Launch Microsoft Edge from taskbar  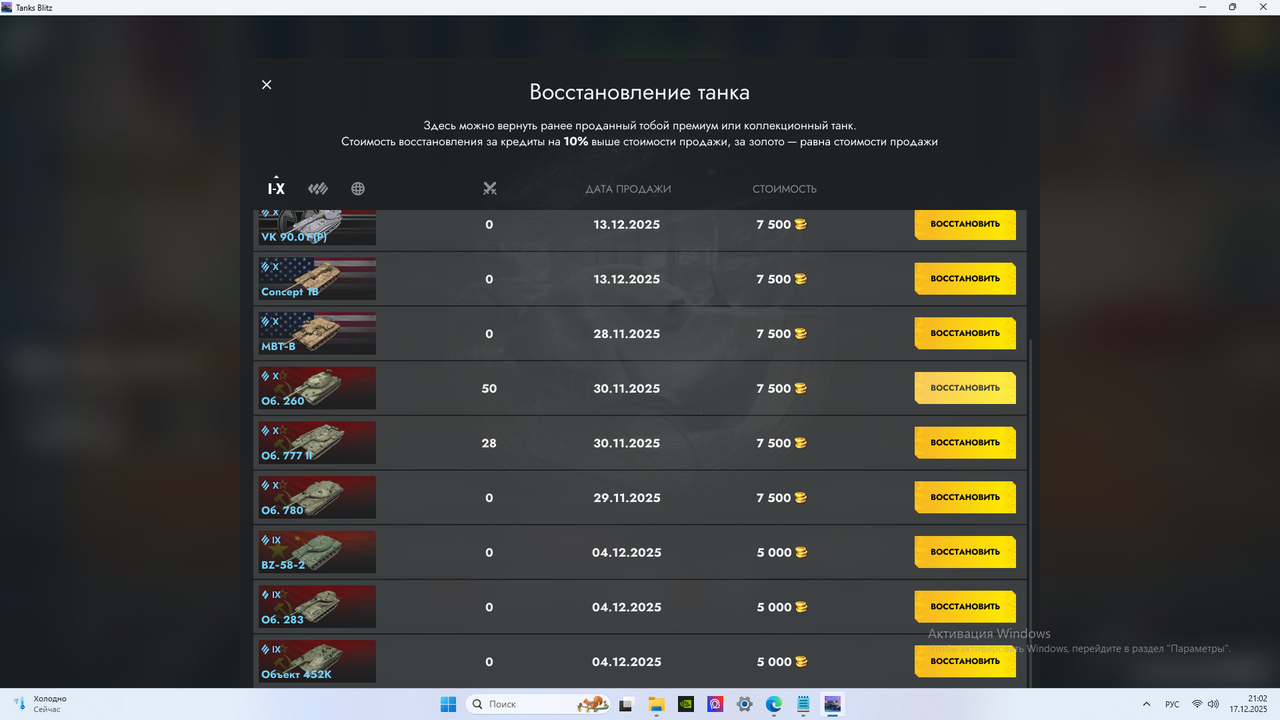coord(773,704)
